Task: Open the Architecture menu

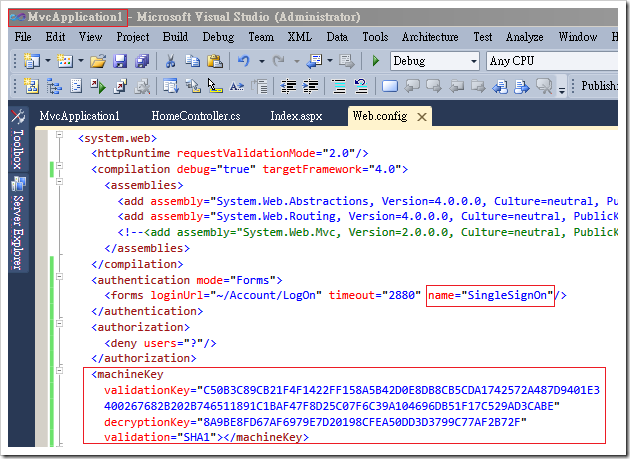Action: 430,37
